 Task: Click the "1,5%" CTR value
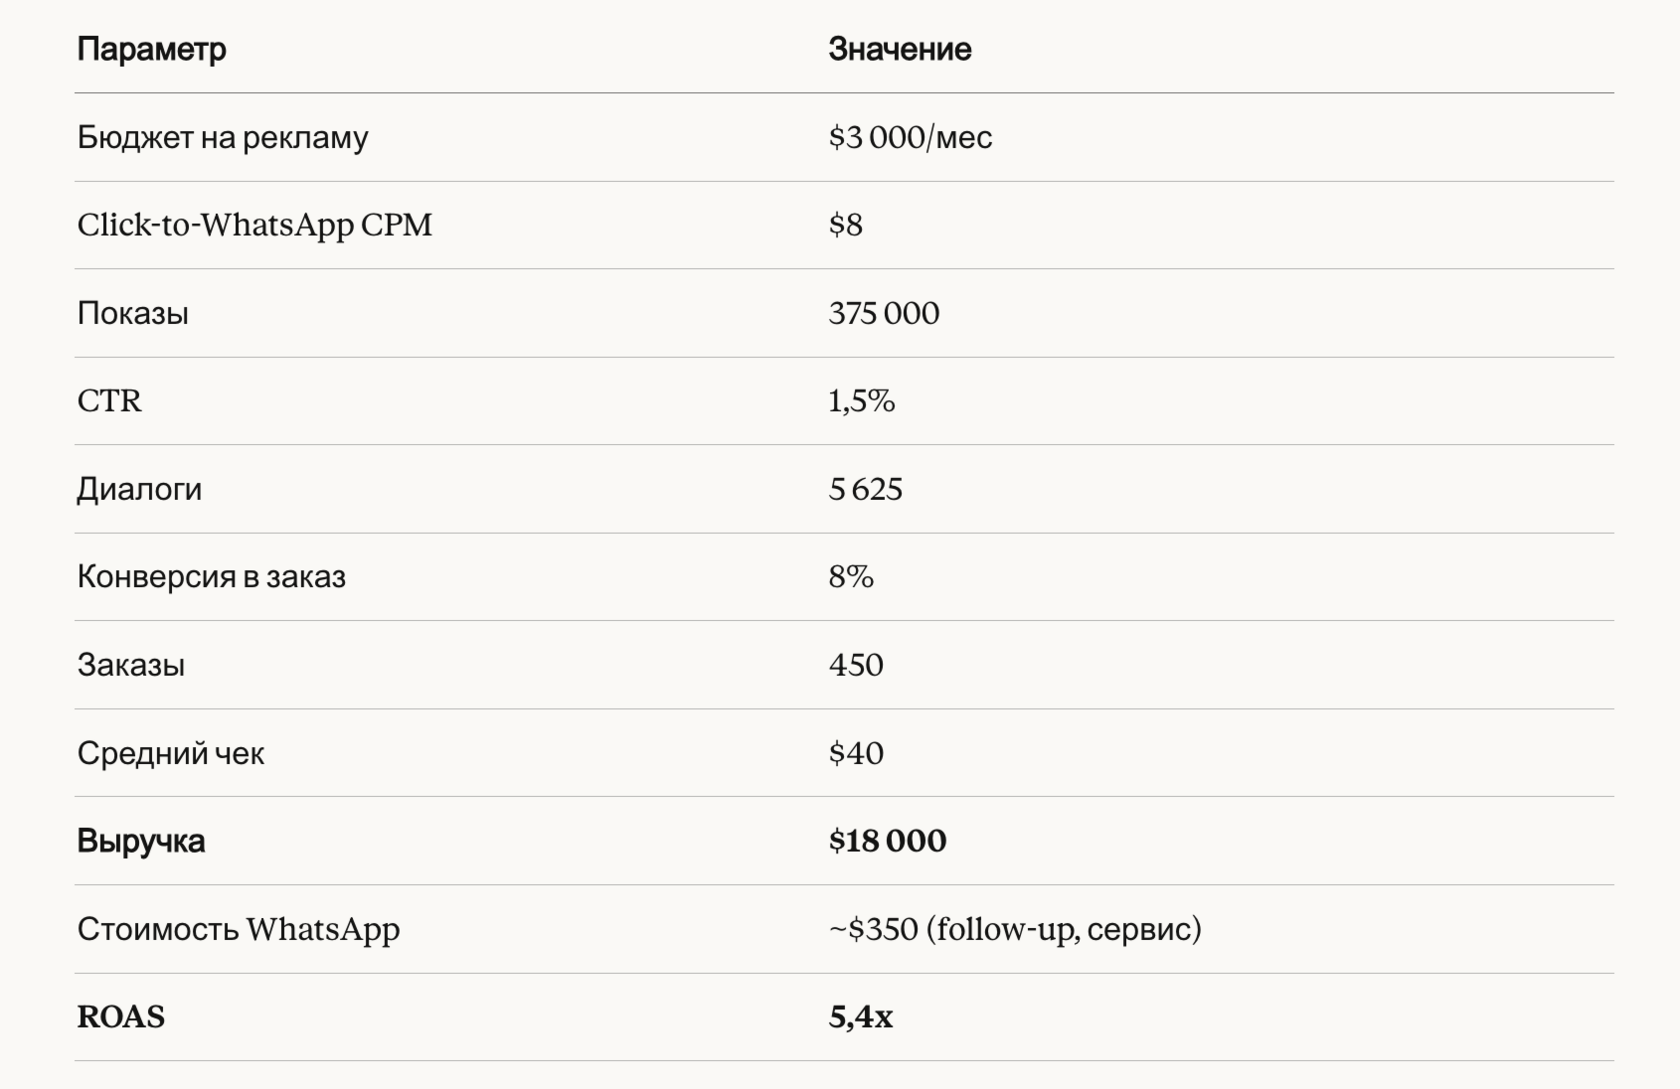861,401
